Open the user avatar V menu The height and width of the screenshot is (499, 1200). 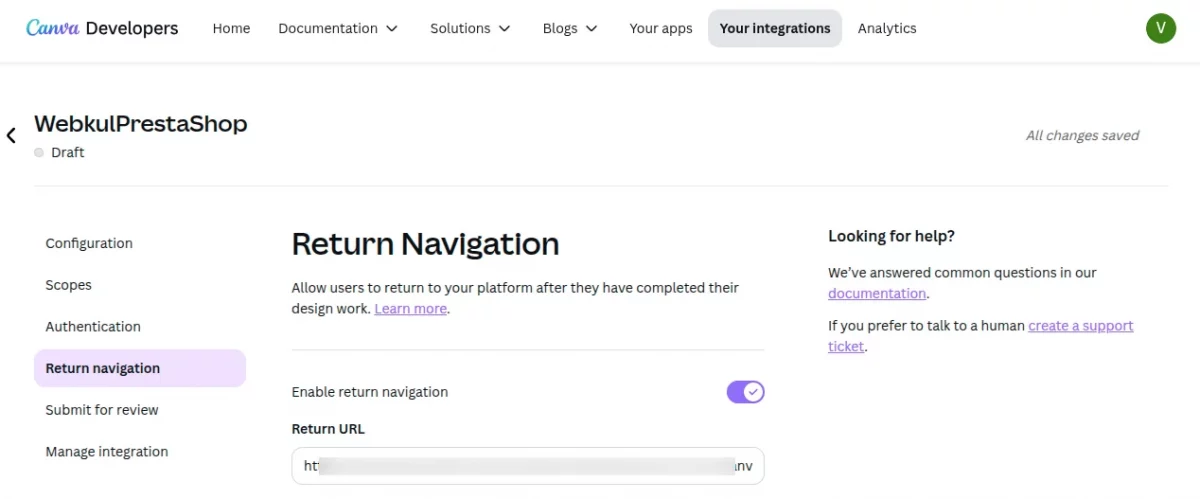click(1160, 28)
